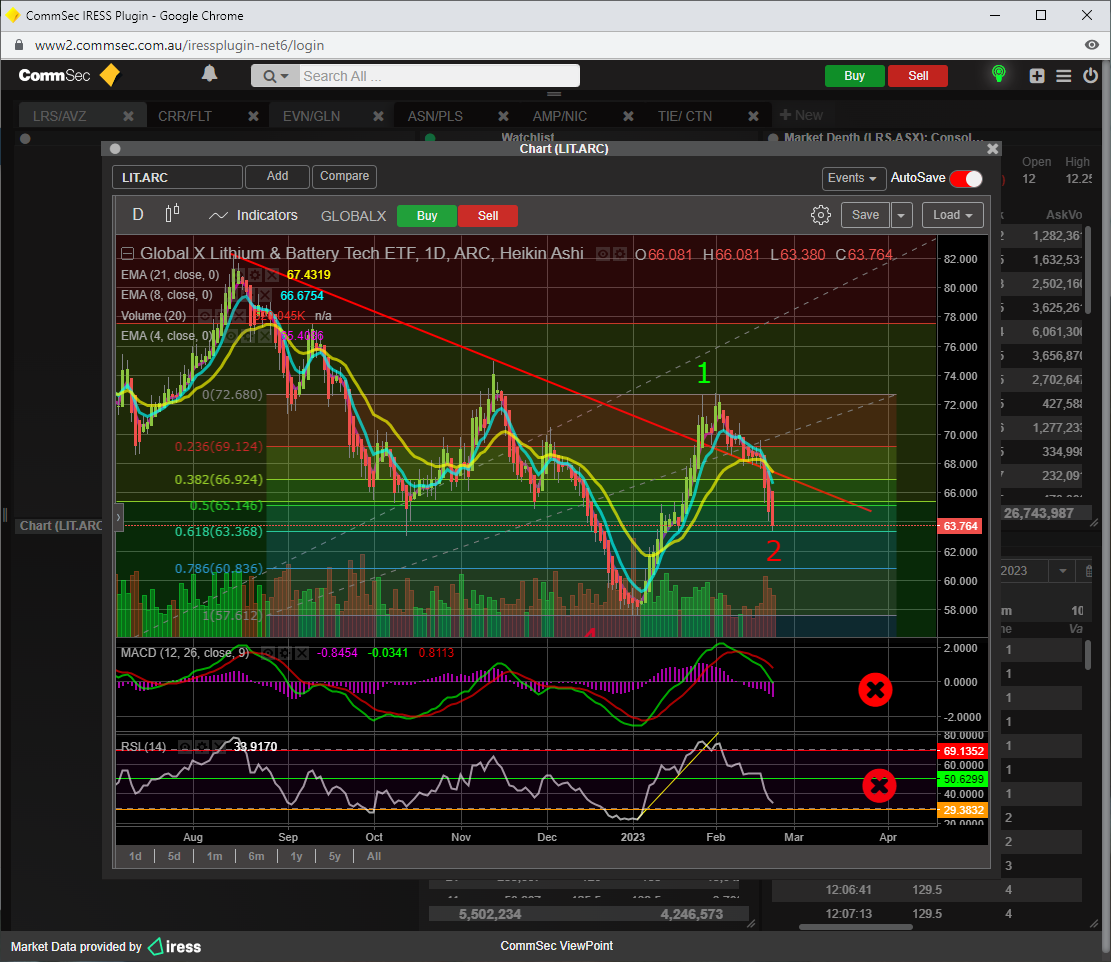This screenshot has height=962, width=1111.
Task: Switch to the ASN/PLS tab
Action: (x=435, y=116)
